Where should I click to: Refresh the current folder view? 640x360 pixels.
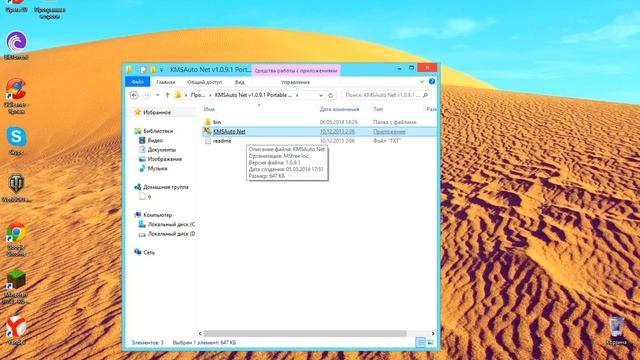[x=331, y=95]
